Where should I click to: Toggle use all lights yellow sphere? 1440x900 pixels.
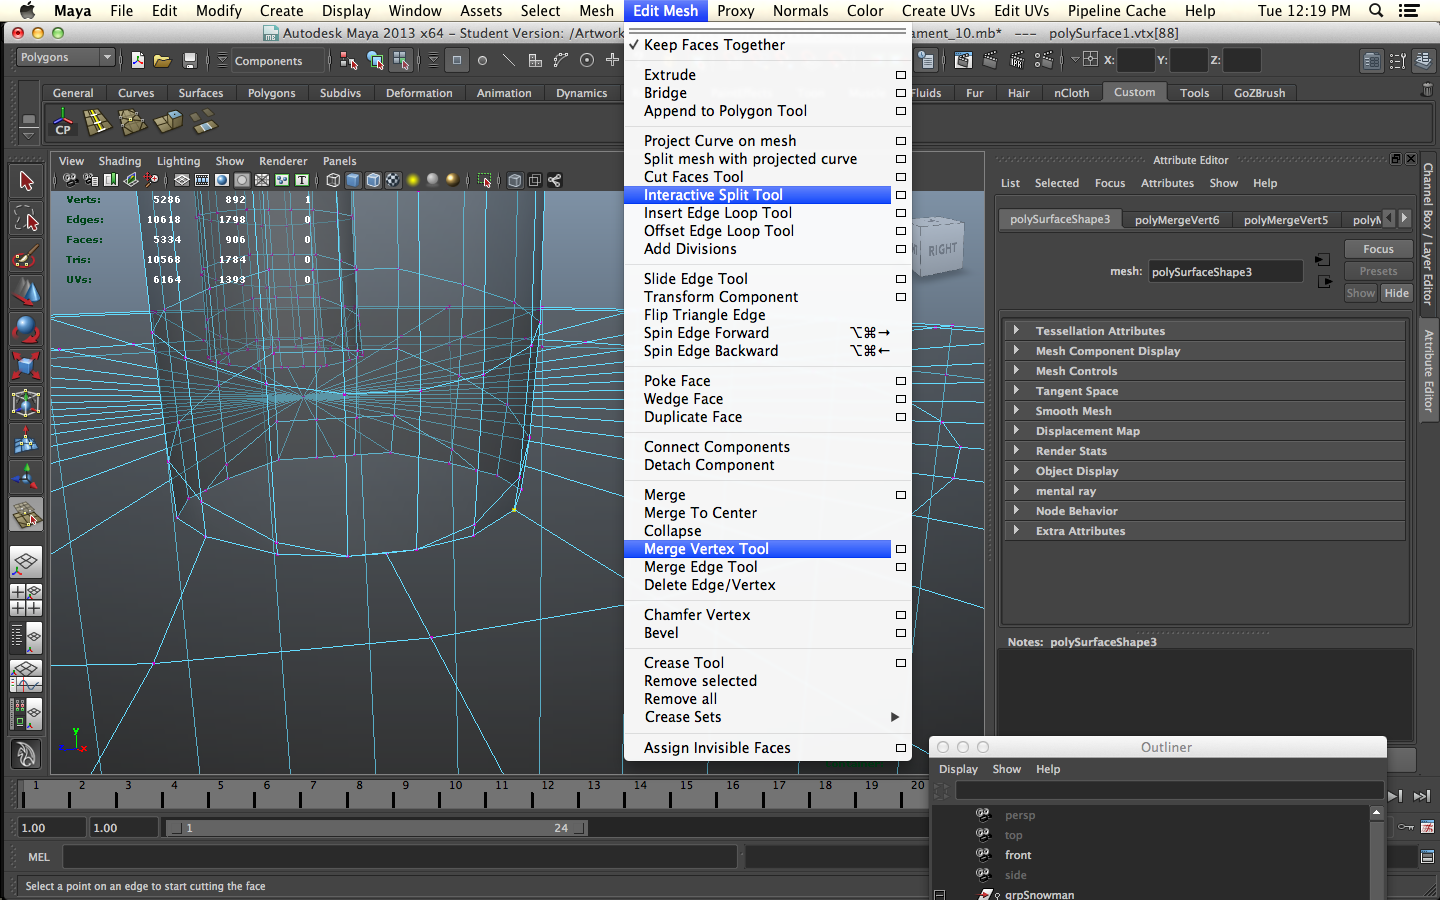413,180
